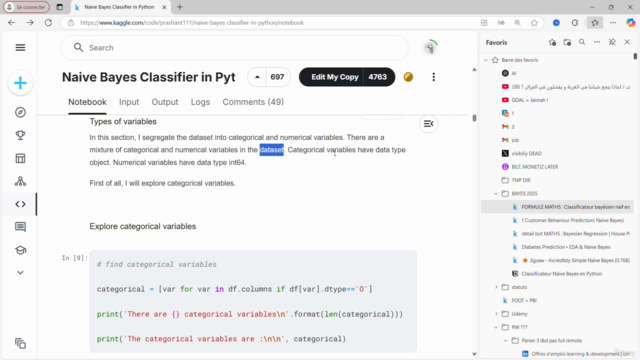Collapse Panier 3 l&d folder
Image resolution: width=640 pixels, height=360 pixels.
tap(506, 341)
